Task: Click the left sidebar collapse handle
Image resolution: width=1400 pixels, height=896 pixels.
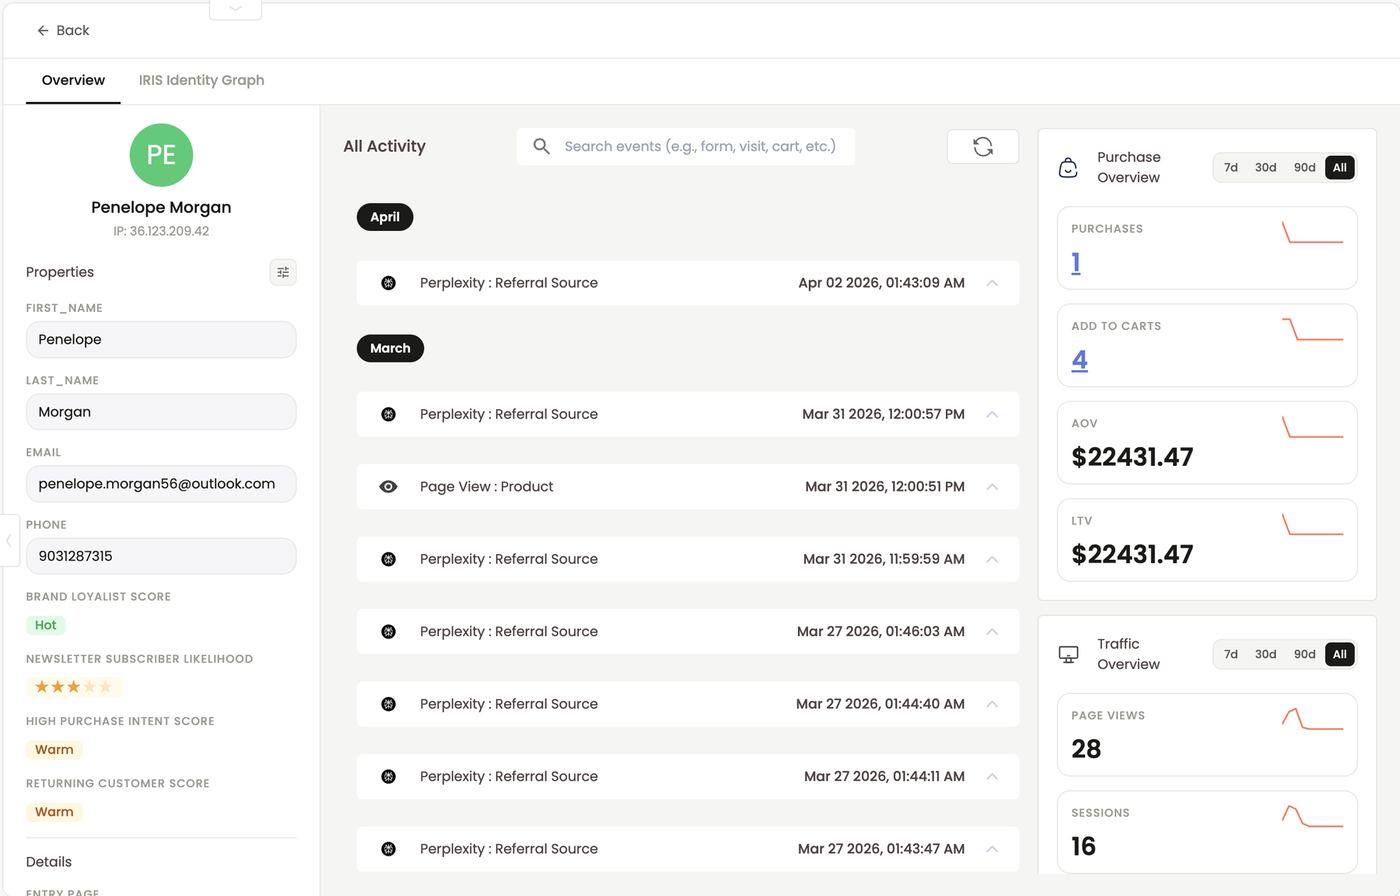Action: (x=9, y=540)
